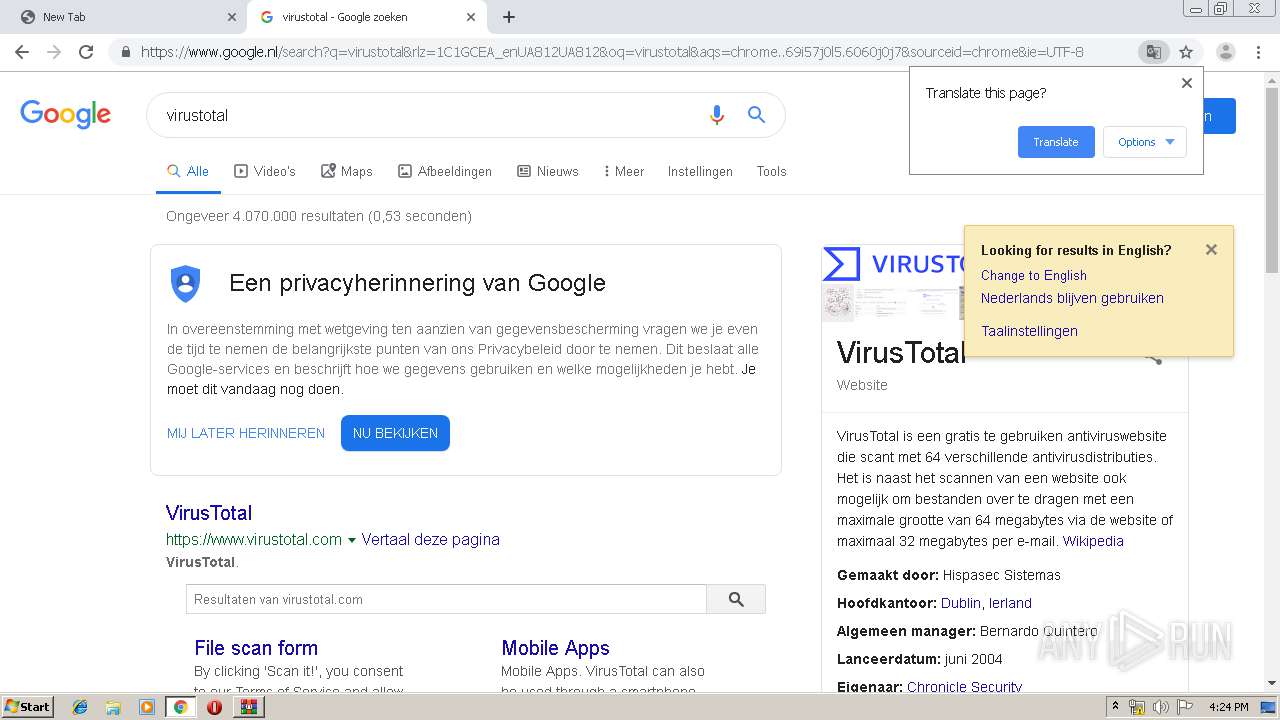Click the VirusTotal logo thumbnail image

tap(892, 264)
